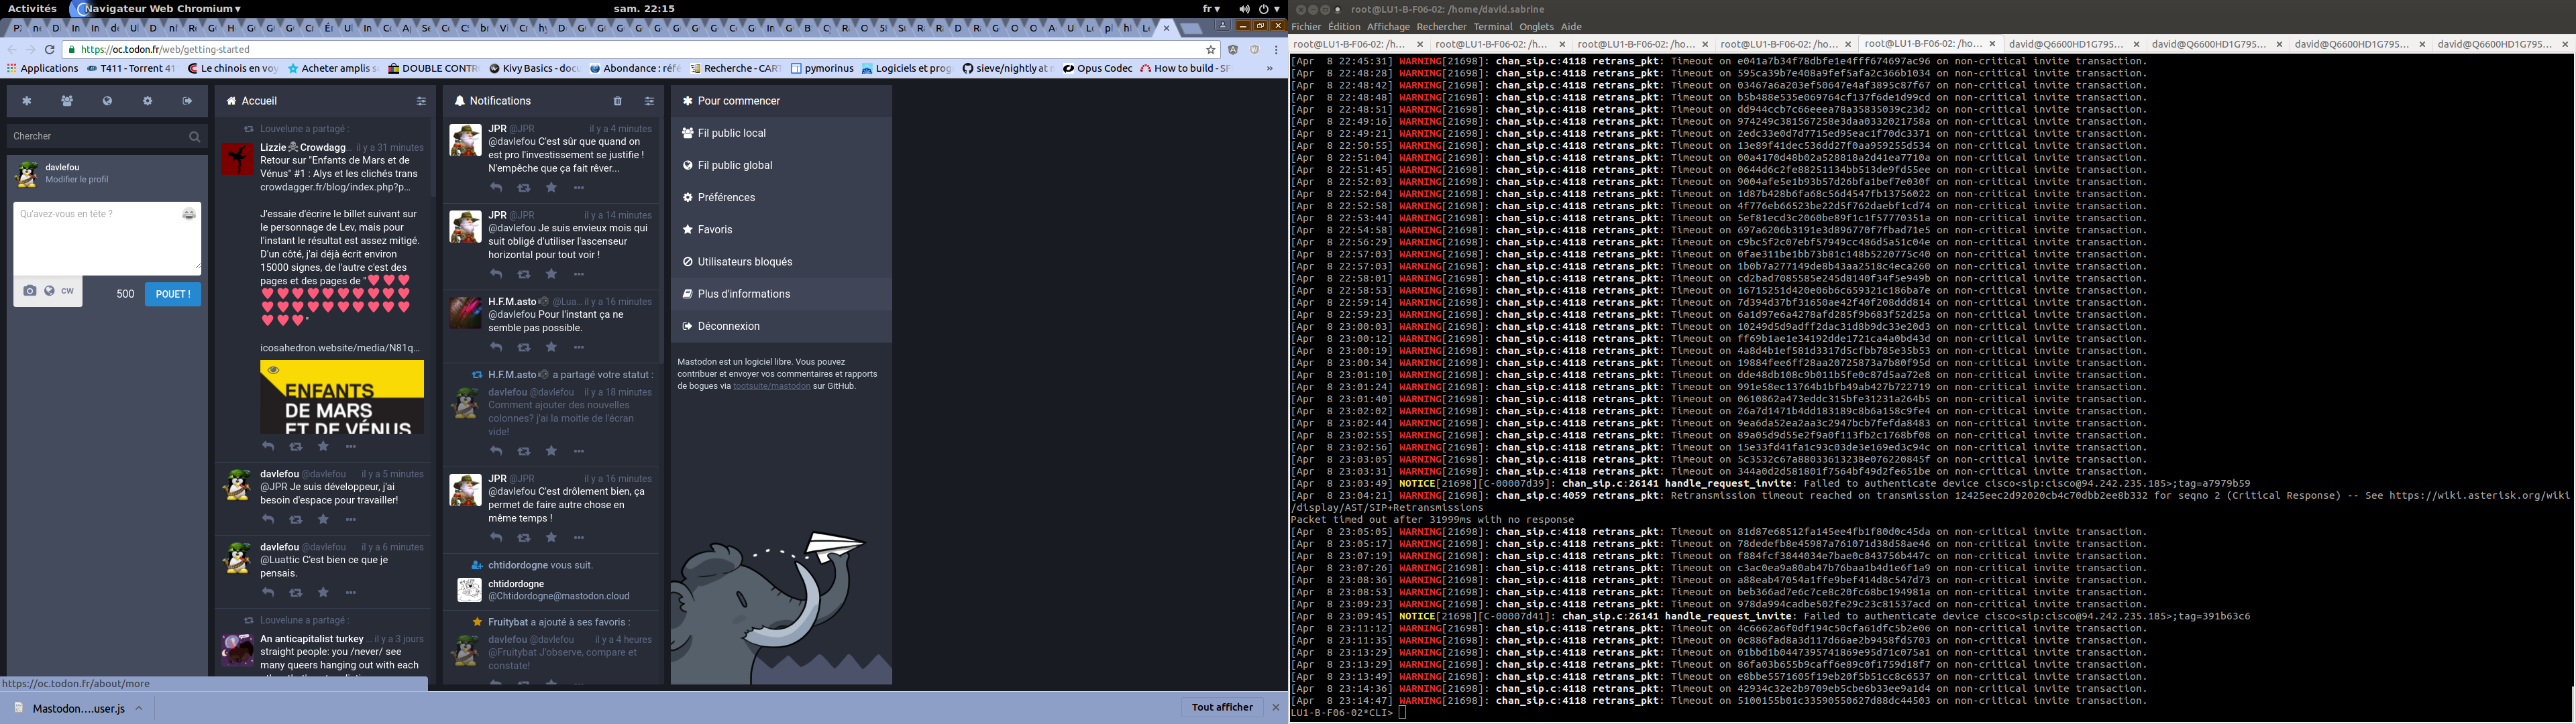Reload the page in Chromium
Viewport: 2576px width, 724px height.
click(49, 49)
